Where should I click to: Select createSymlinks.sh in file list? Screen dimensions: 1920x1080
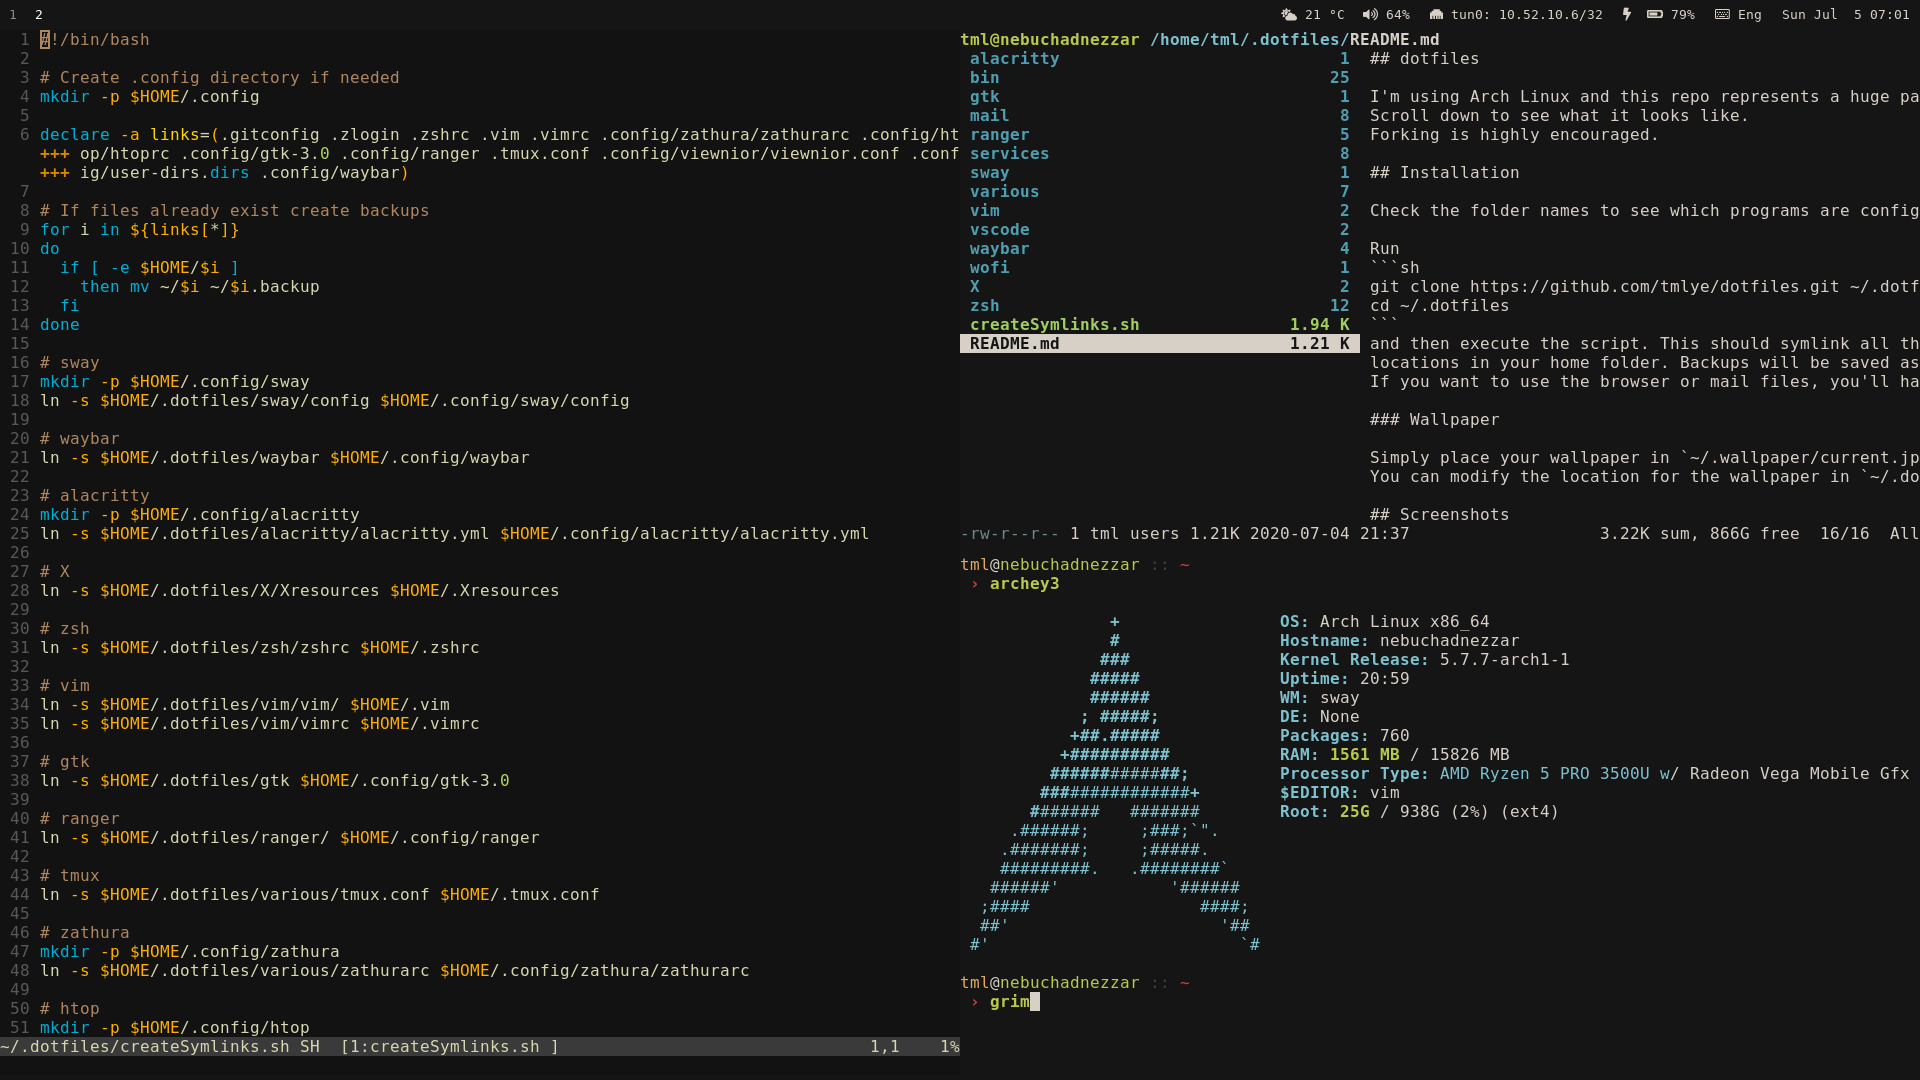(1054, 325)
